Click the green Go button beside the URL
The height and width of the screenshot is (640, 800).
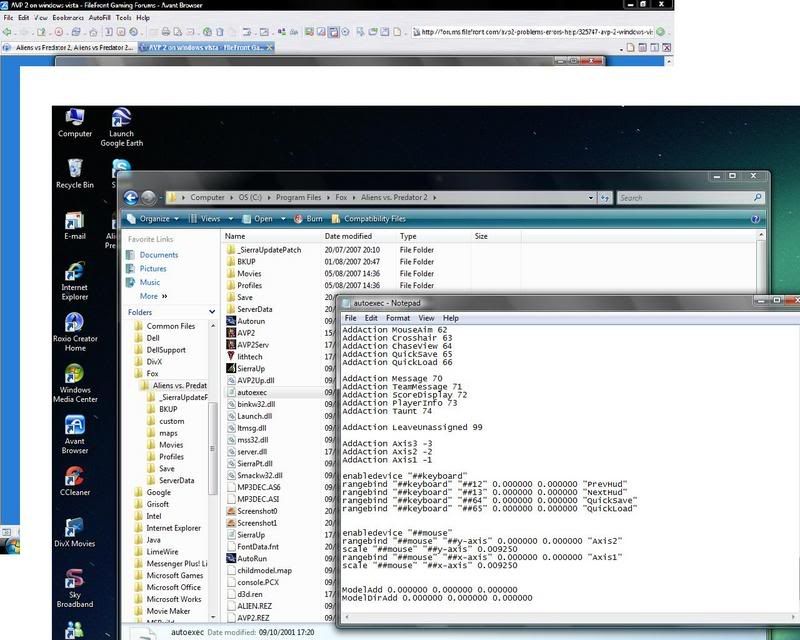pyautogui.click(x=660, y=32)
